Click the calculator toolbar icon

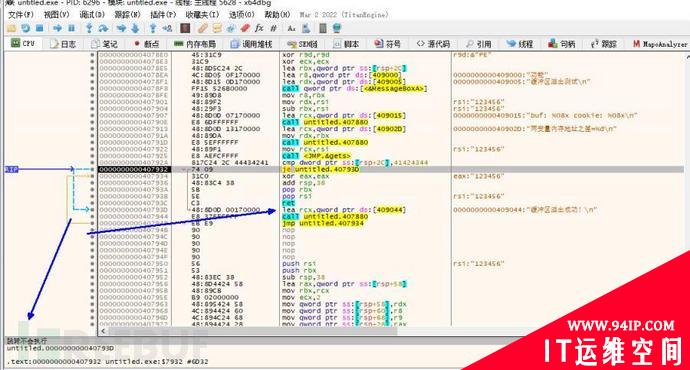(x=323, y=29)
